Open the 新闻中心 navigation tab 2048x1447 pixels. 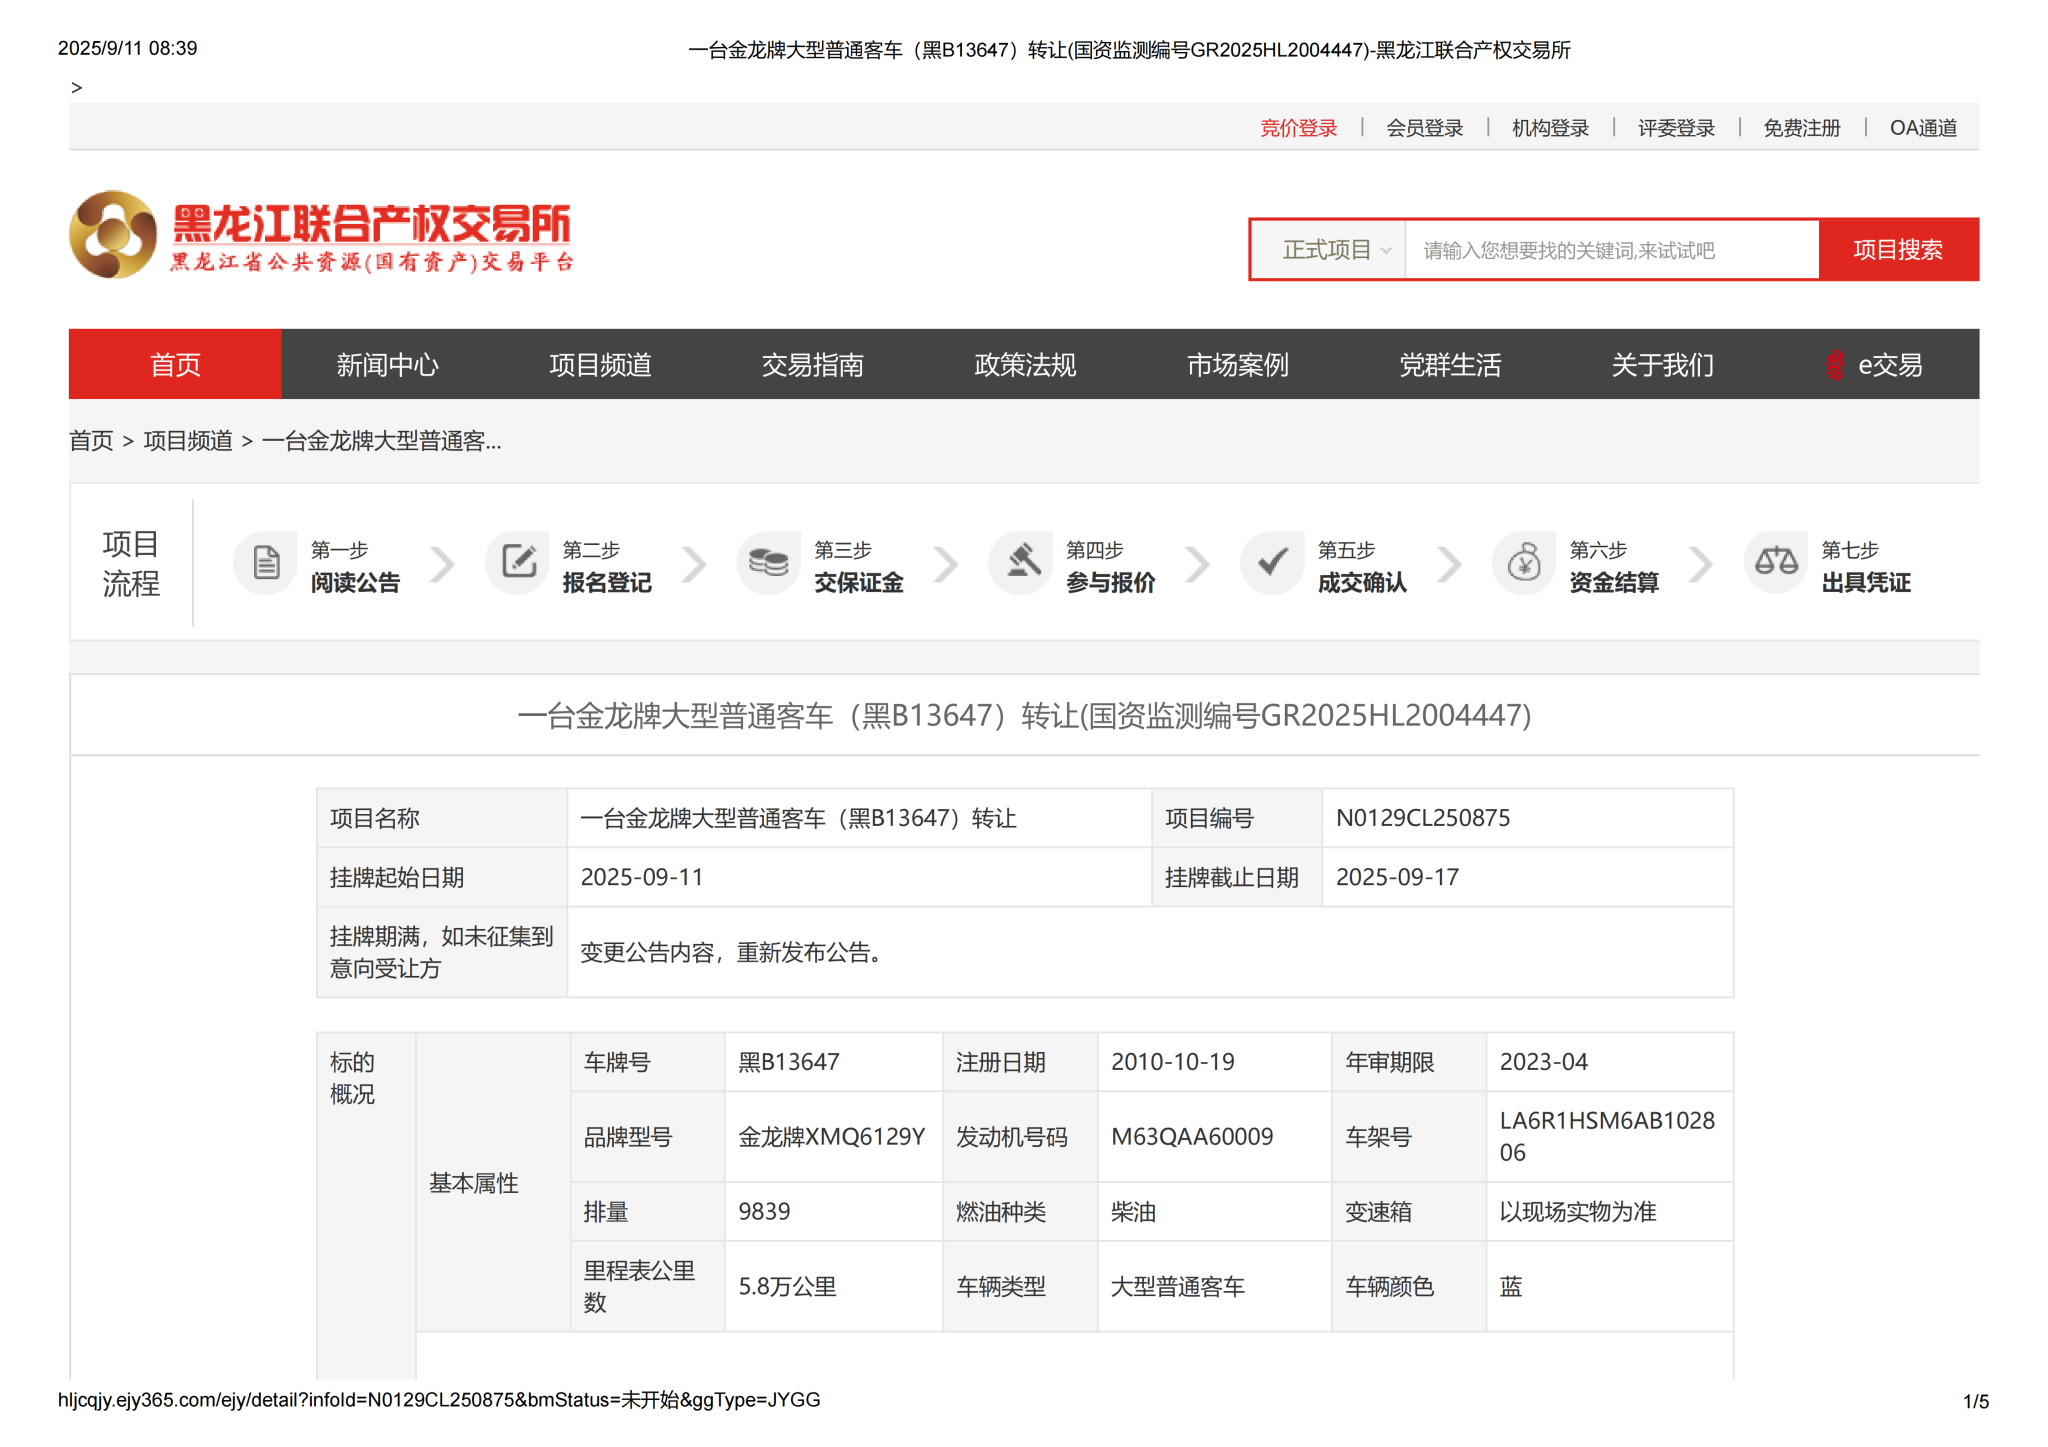tap(387, 365)
